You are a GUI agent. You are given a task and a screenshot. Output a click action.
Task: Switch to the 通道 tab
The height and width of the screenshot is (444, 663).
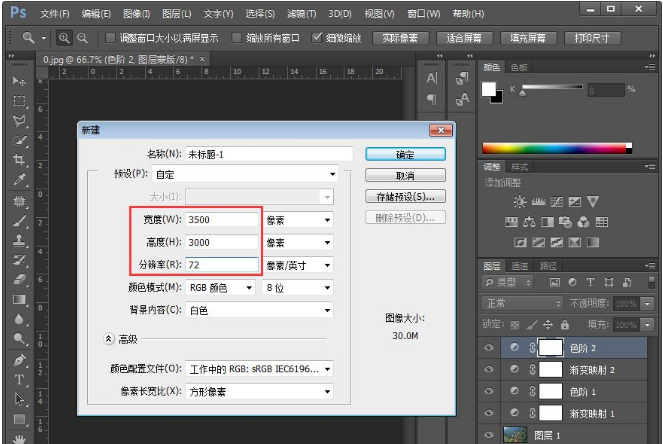(520, 266)
